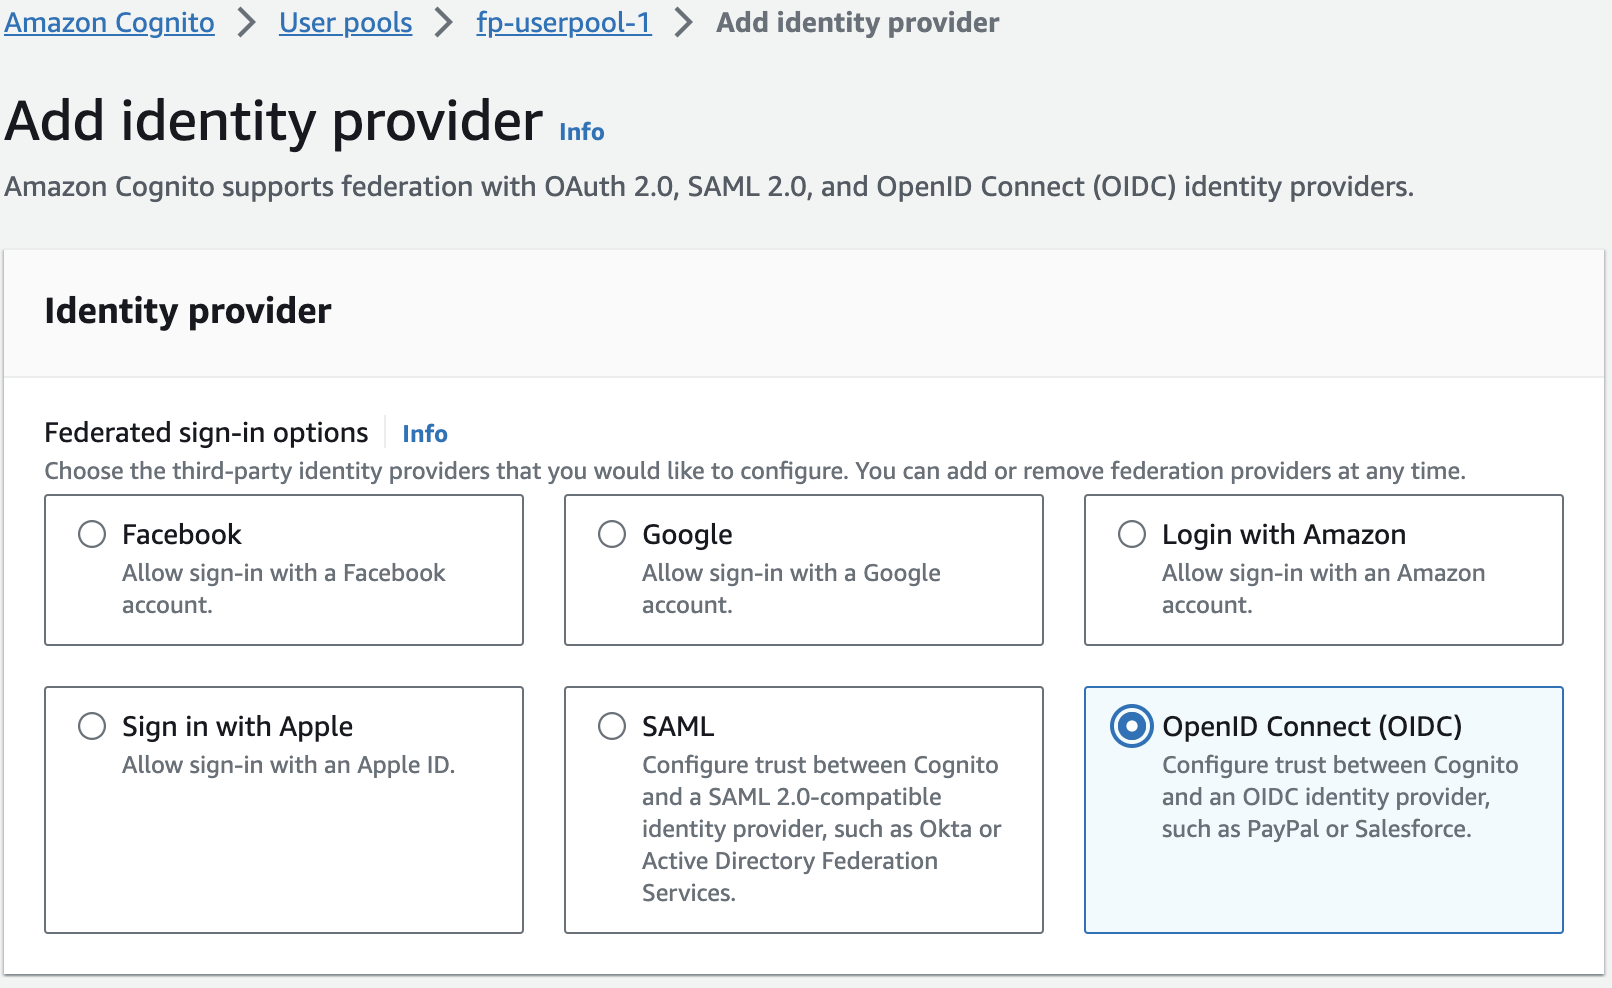Click the 'SAML' option title
1612x988 pixels.
pos(678,726)
